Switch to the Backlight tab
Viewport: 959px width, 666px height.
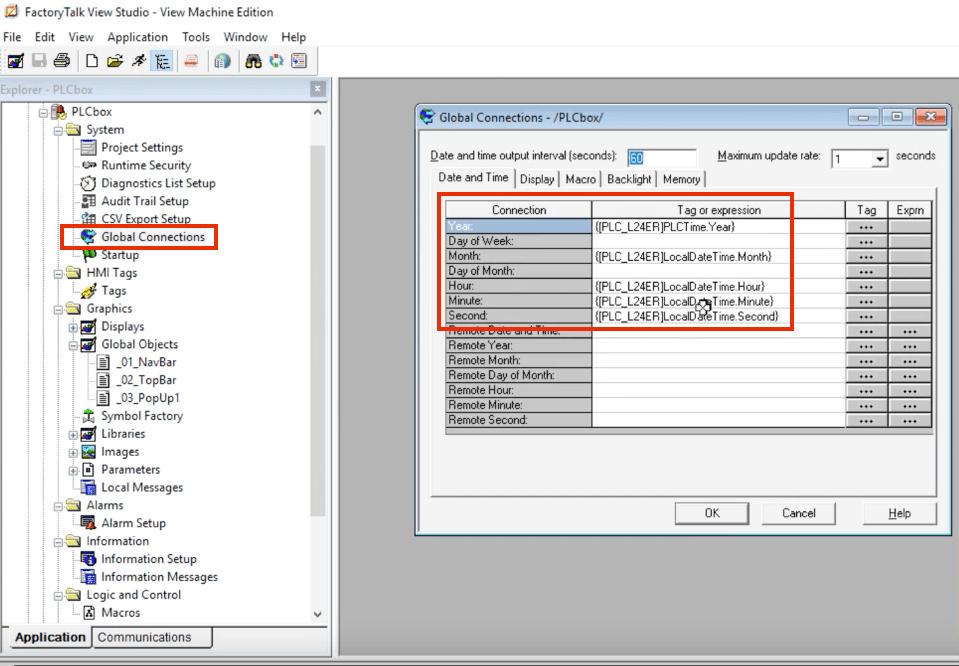tap(629, 179)
